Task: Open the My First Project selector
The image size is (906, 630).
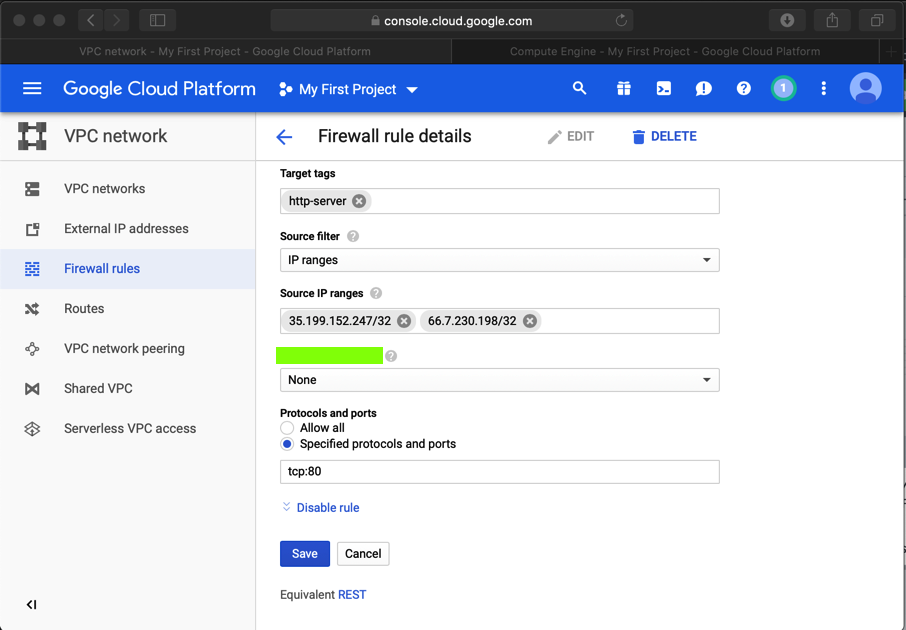Action: point(348,89)
